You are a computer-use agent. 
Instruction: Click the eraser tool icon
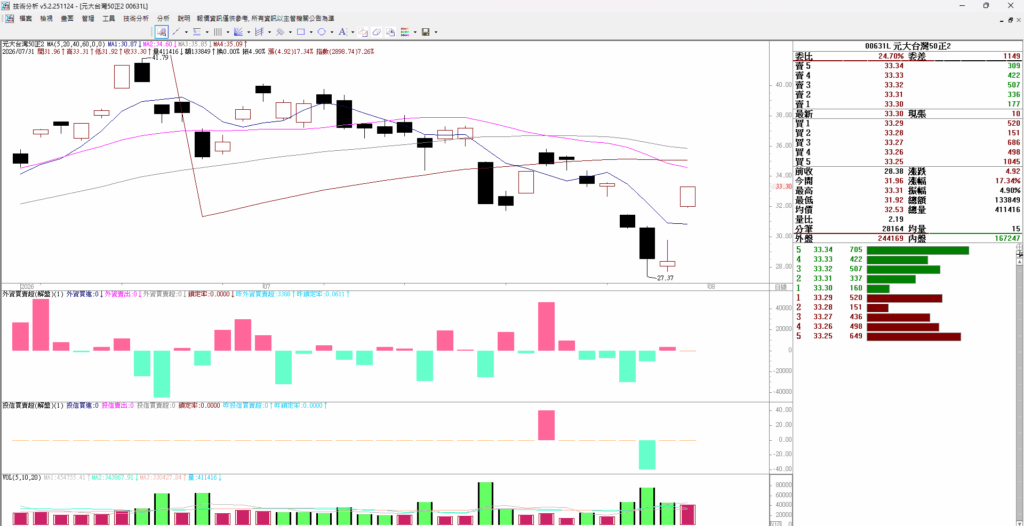tap(376, 31)
